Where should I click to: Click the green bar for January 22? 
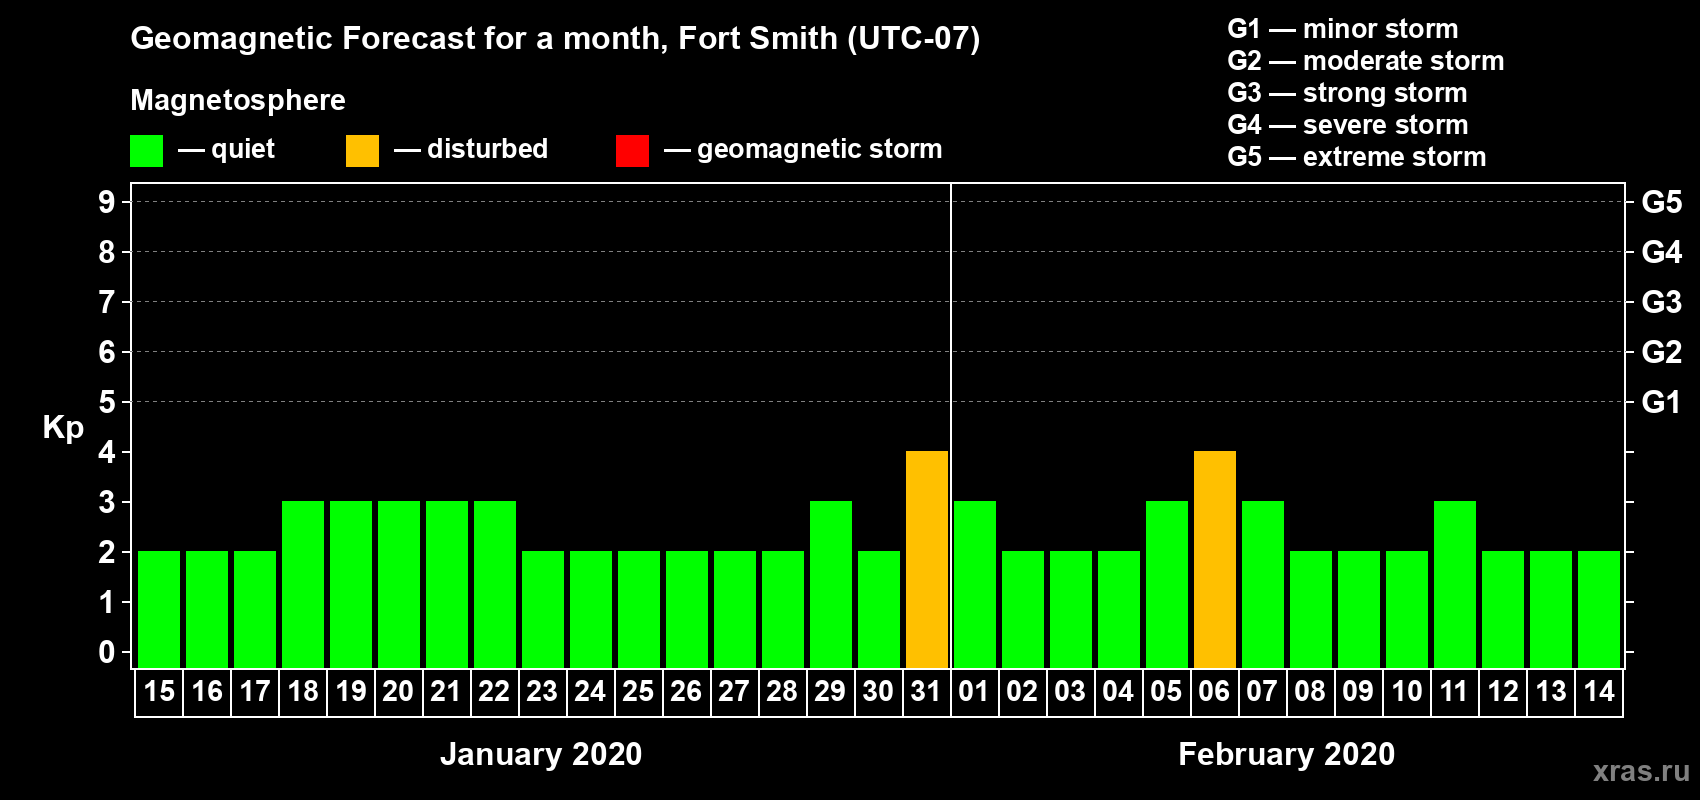[495, 585]
